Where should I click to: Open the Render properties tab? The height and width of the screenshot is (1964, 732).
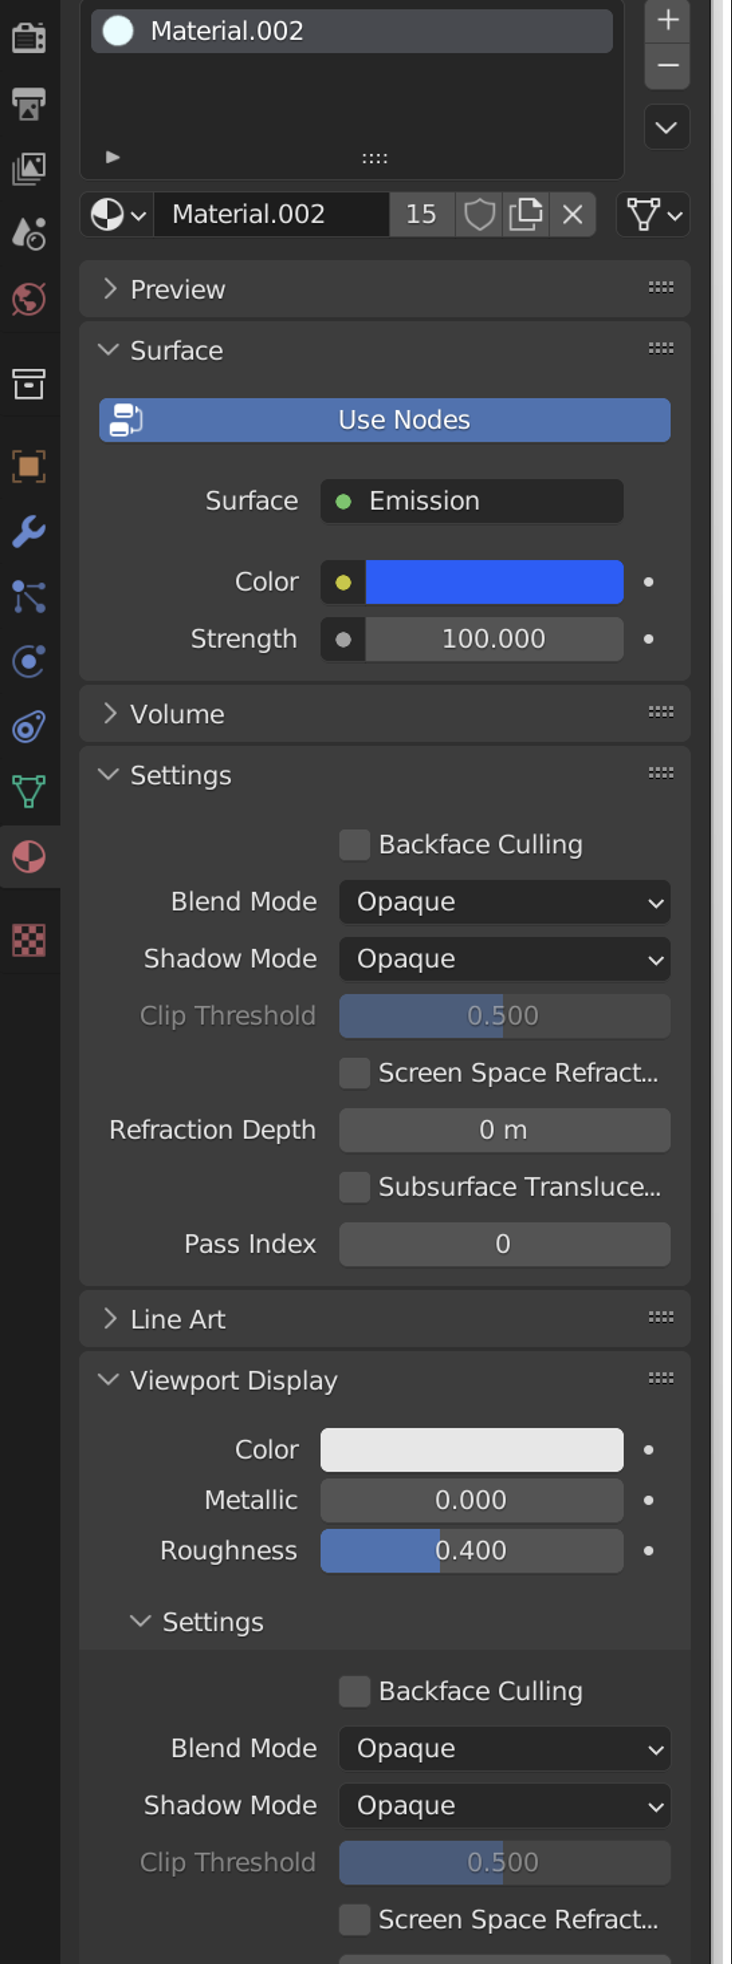pos(28,38)
